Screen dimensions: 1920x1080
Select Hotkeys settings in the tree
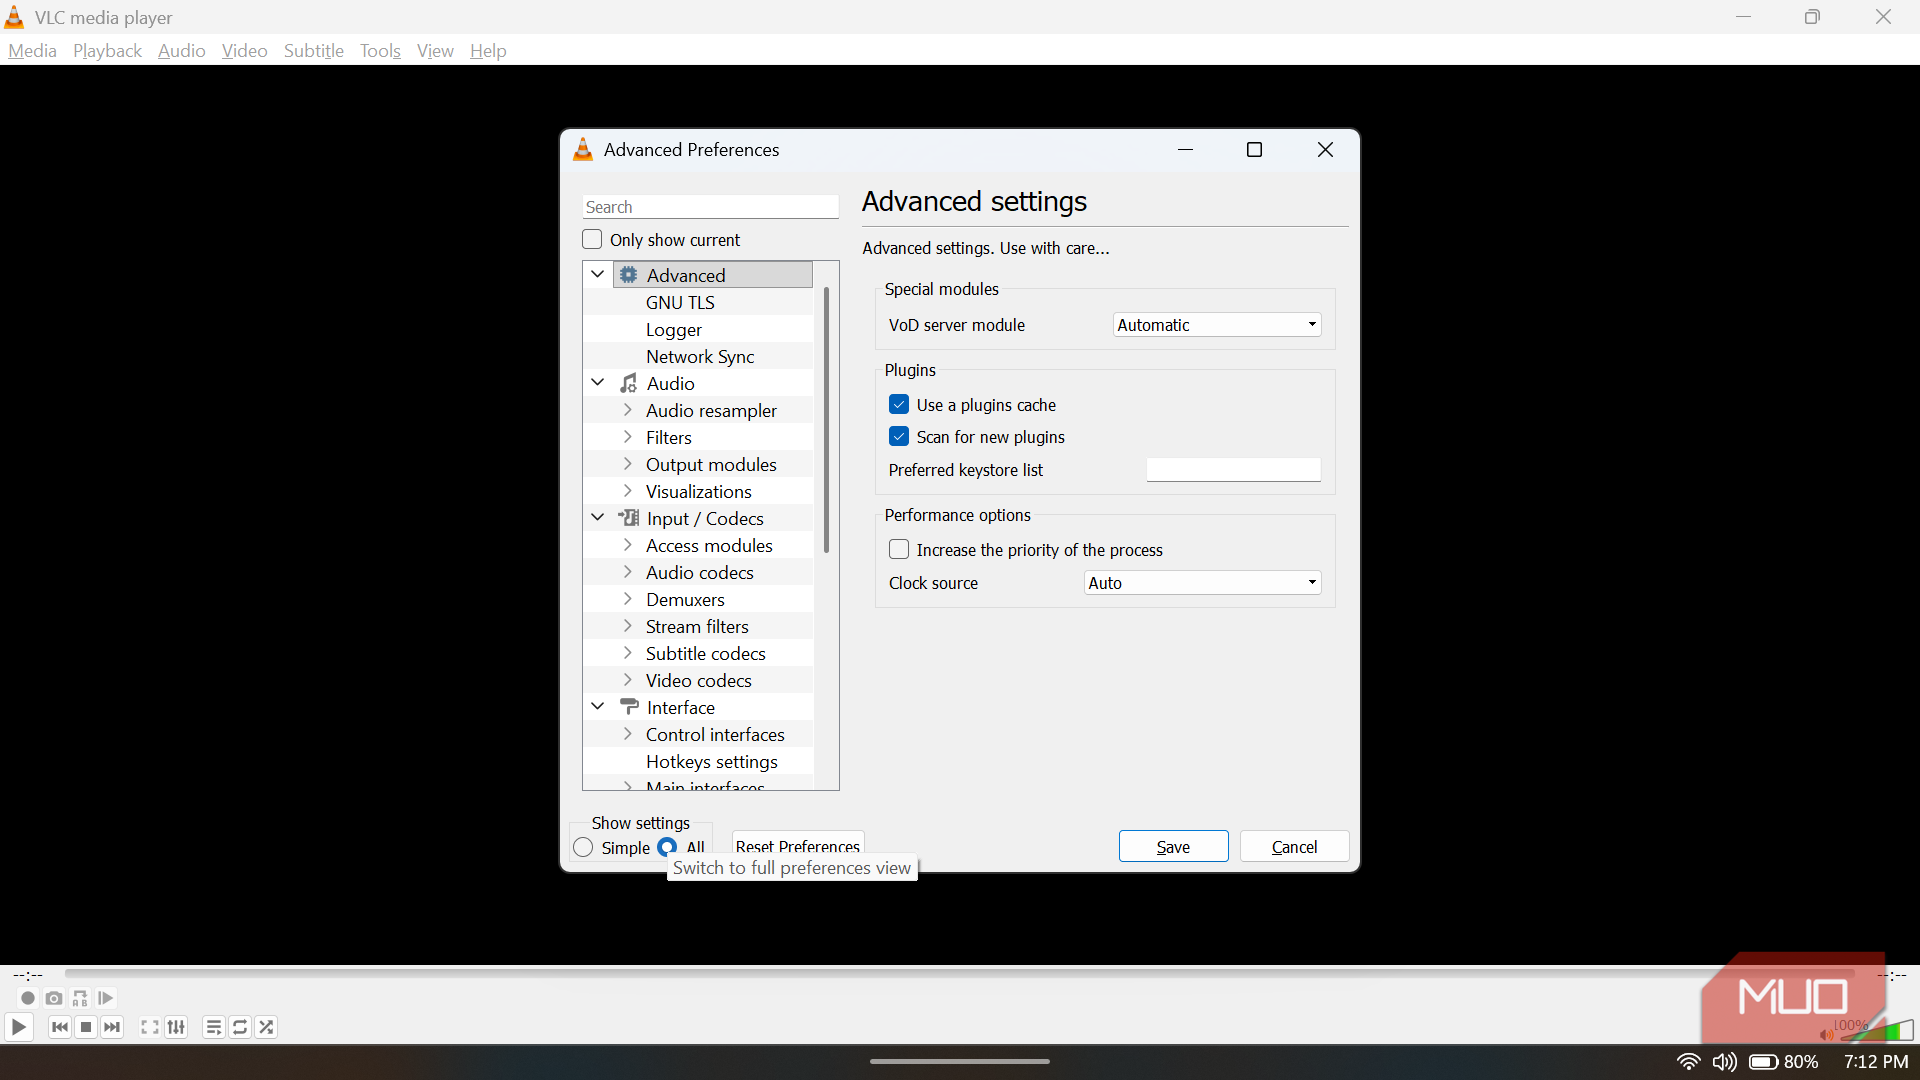pyautogui.click(x=712, y=762)
